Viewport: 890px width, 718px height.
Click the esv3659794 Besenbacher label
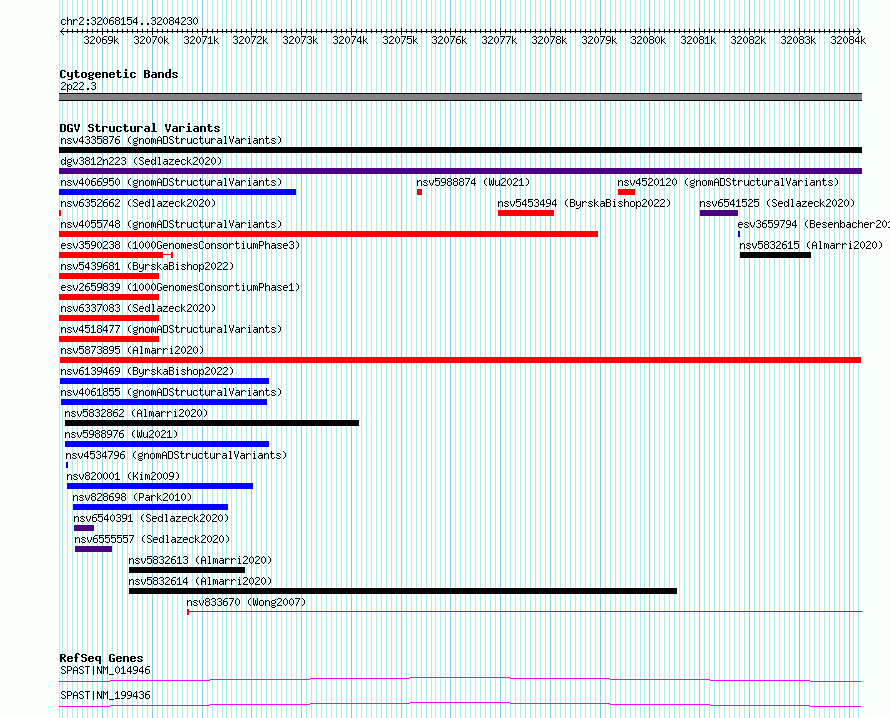click(x=813, y=224)
